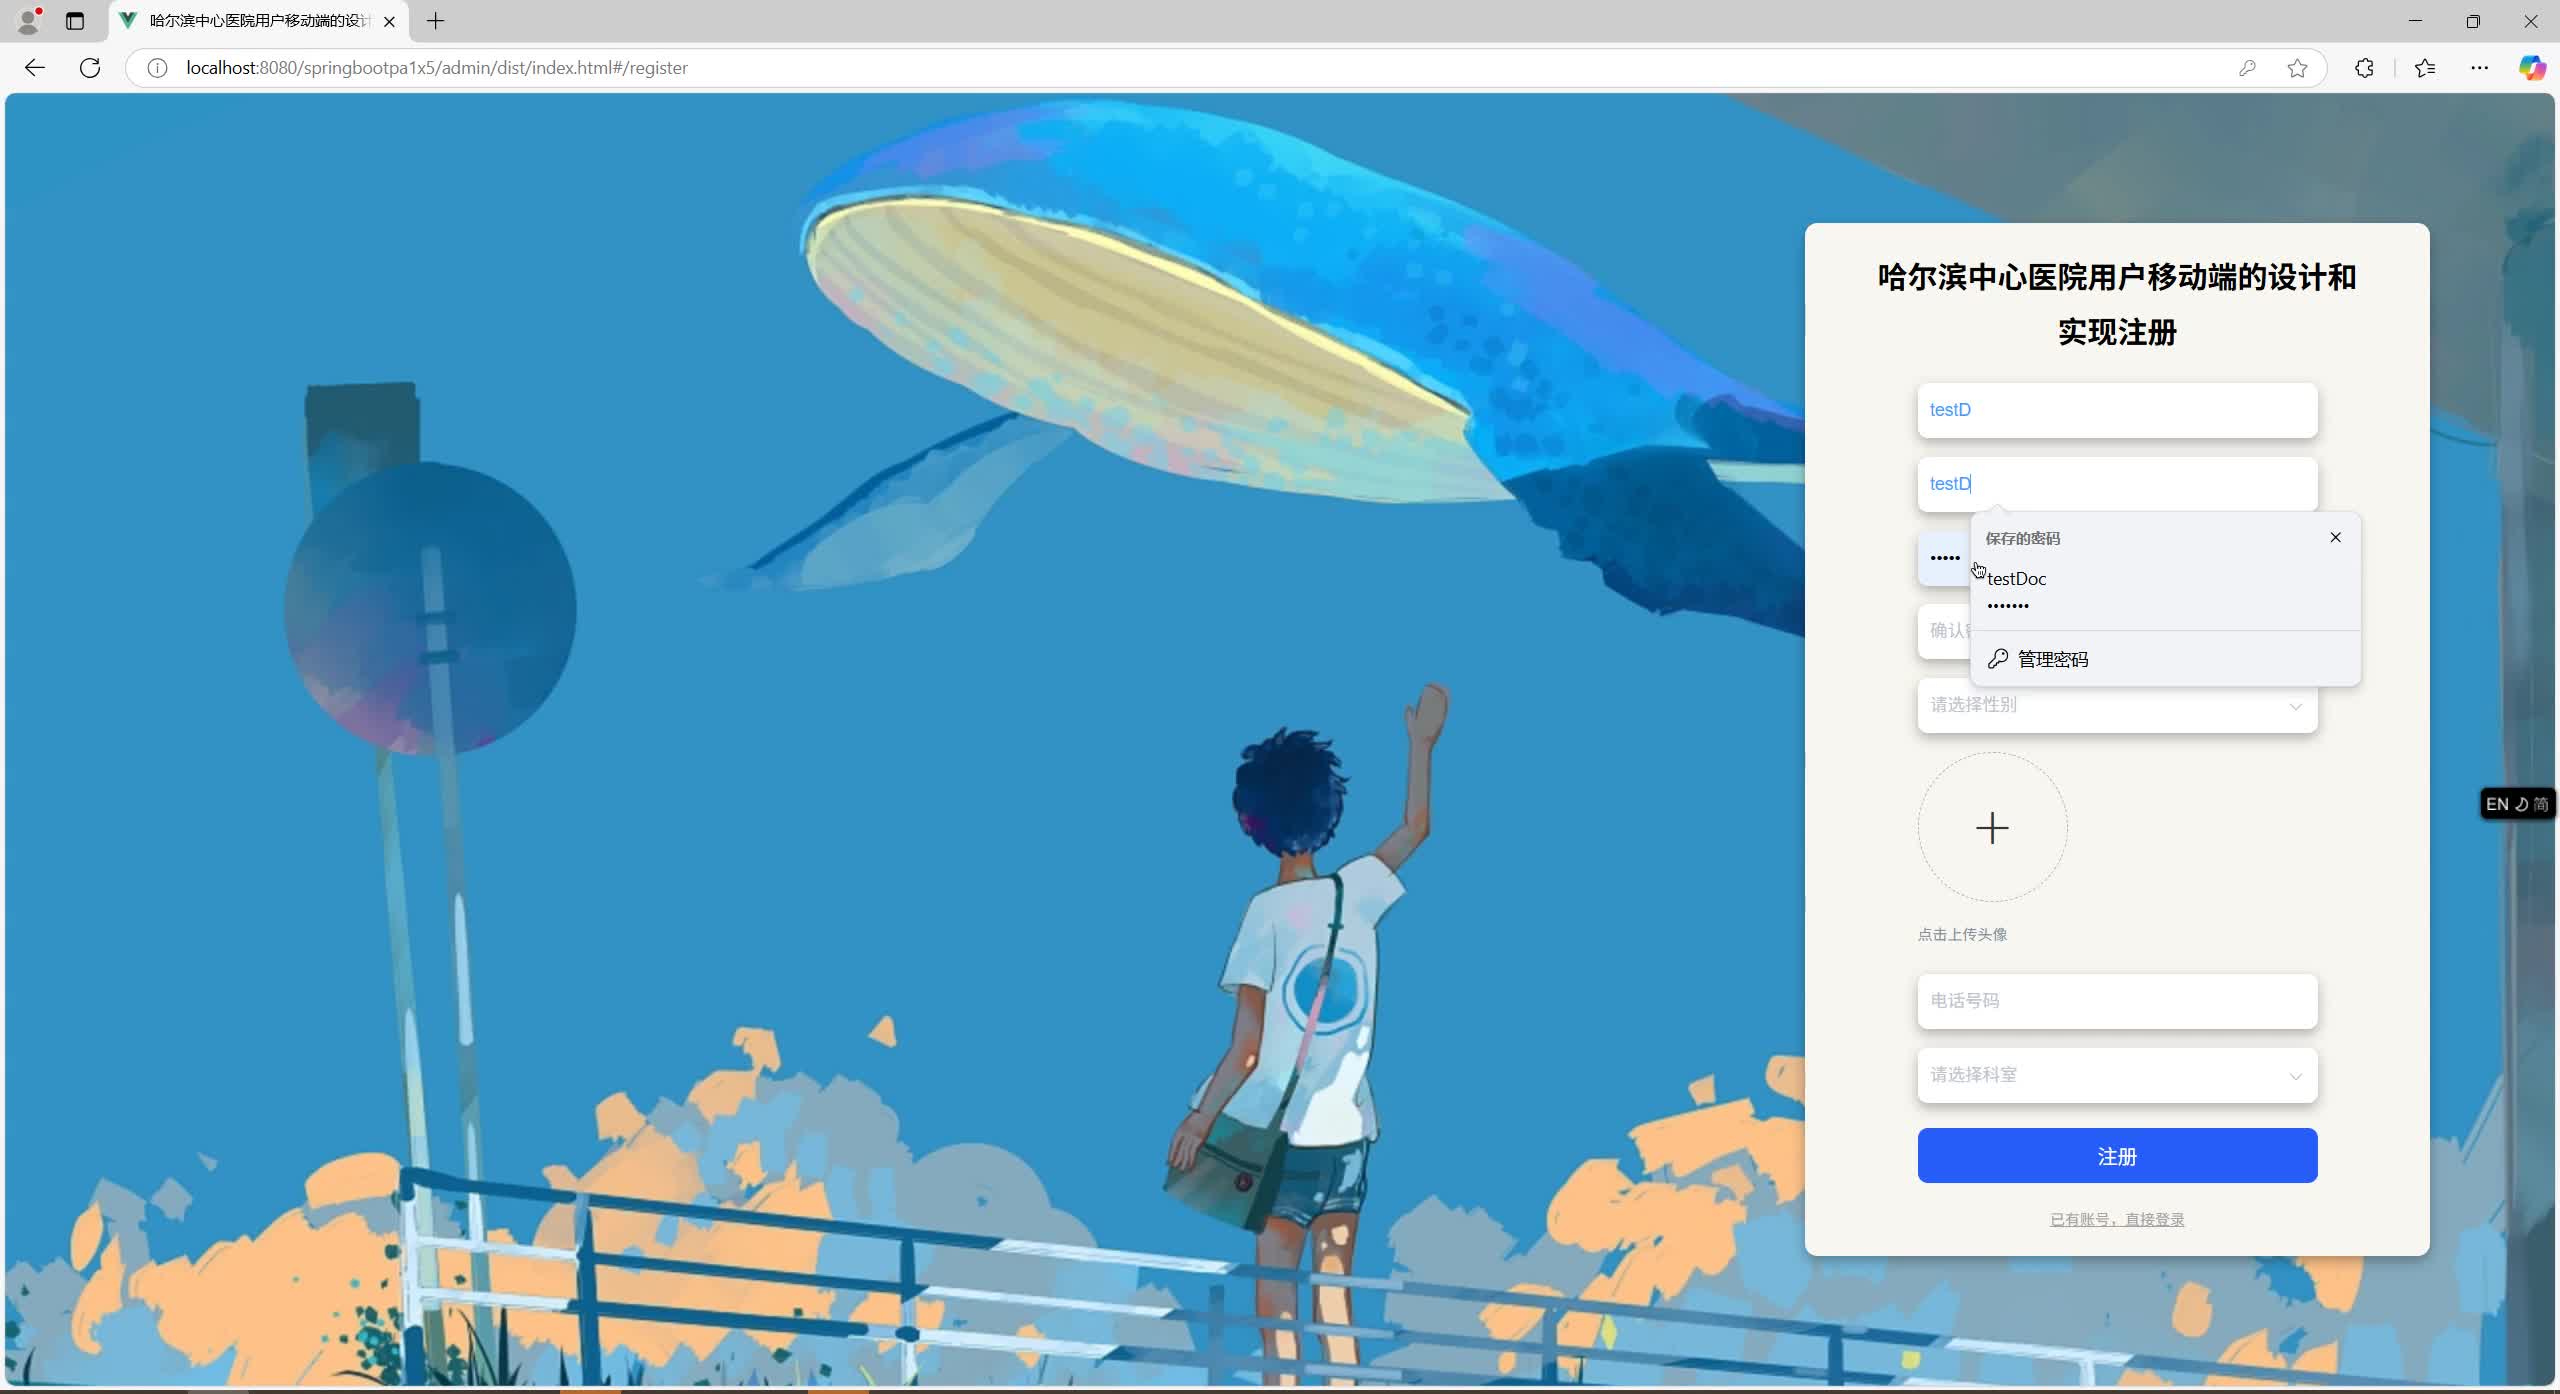Open the browser settings ellipsis menu
2560x1394 pixels.
pyautogui.click(x=2479, y=67)
